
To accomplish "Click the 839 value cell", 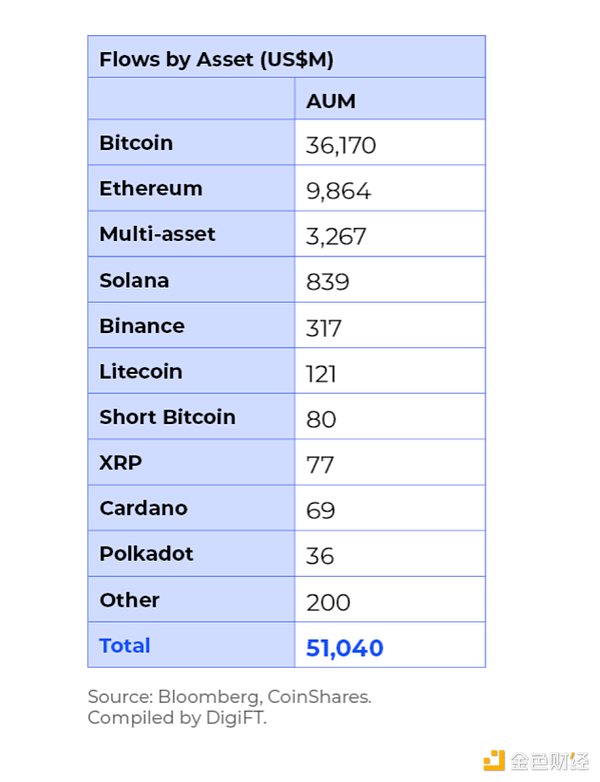I will [x=328, y=282].
